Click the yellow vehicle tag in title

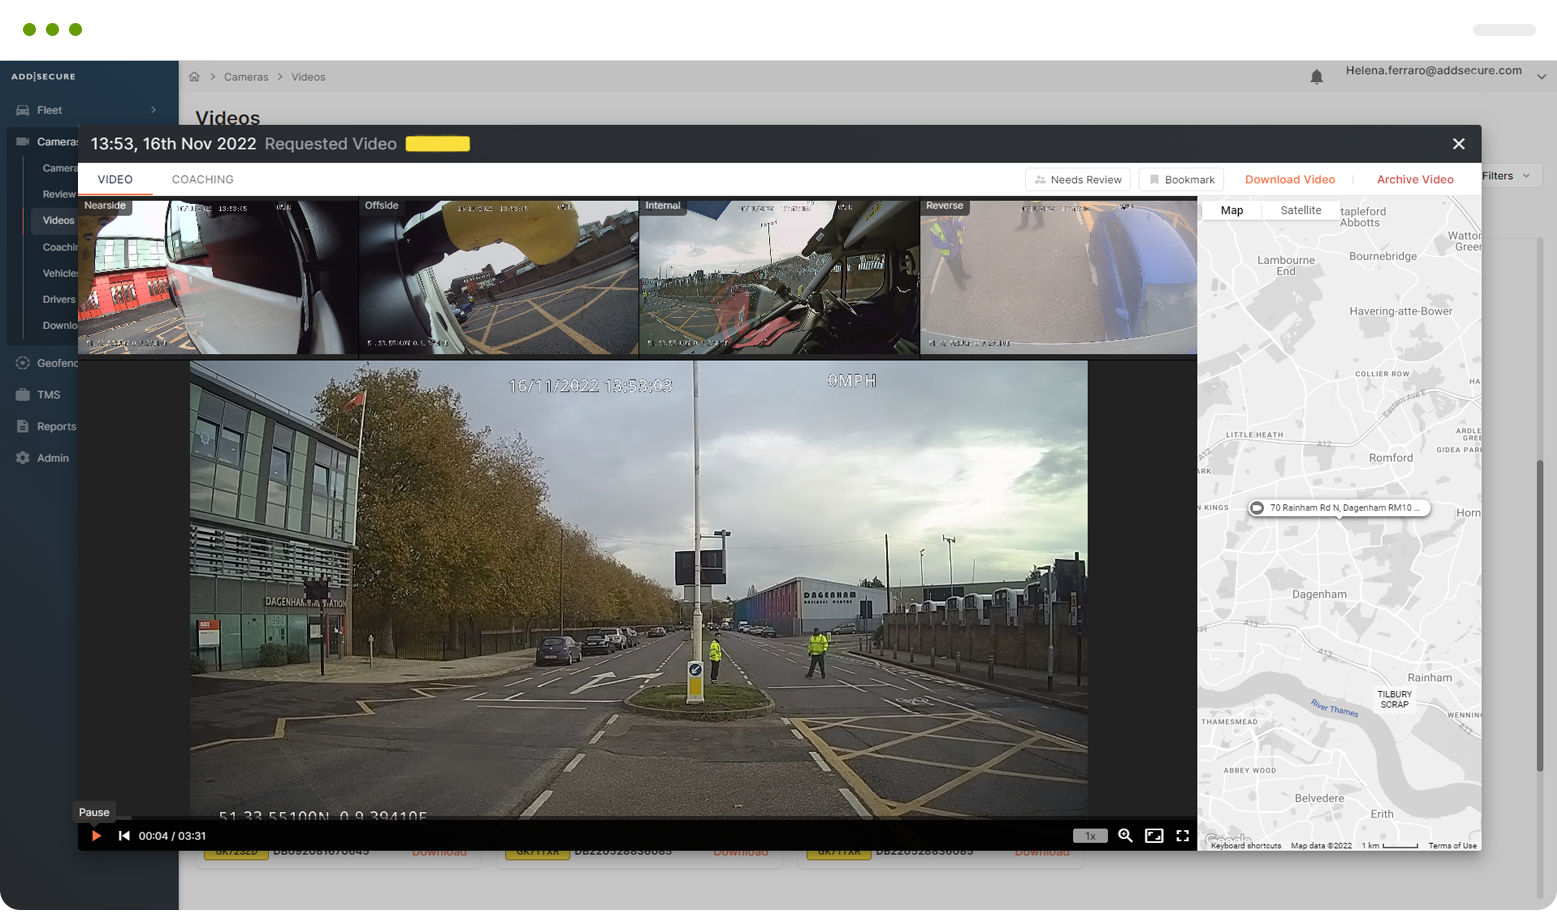(437, 144)
